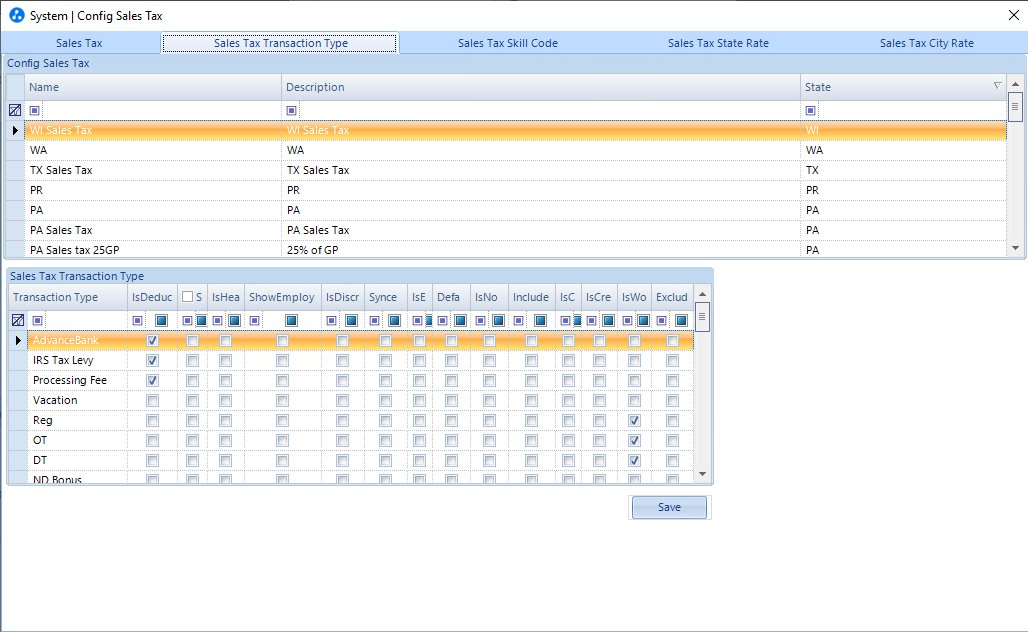Sort by the Transaction Type column header
The width and height of the screenshot is (1028, 632).
point(68,297)
